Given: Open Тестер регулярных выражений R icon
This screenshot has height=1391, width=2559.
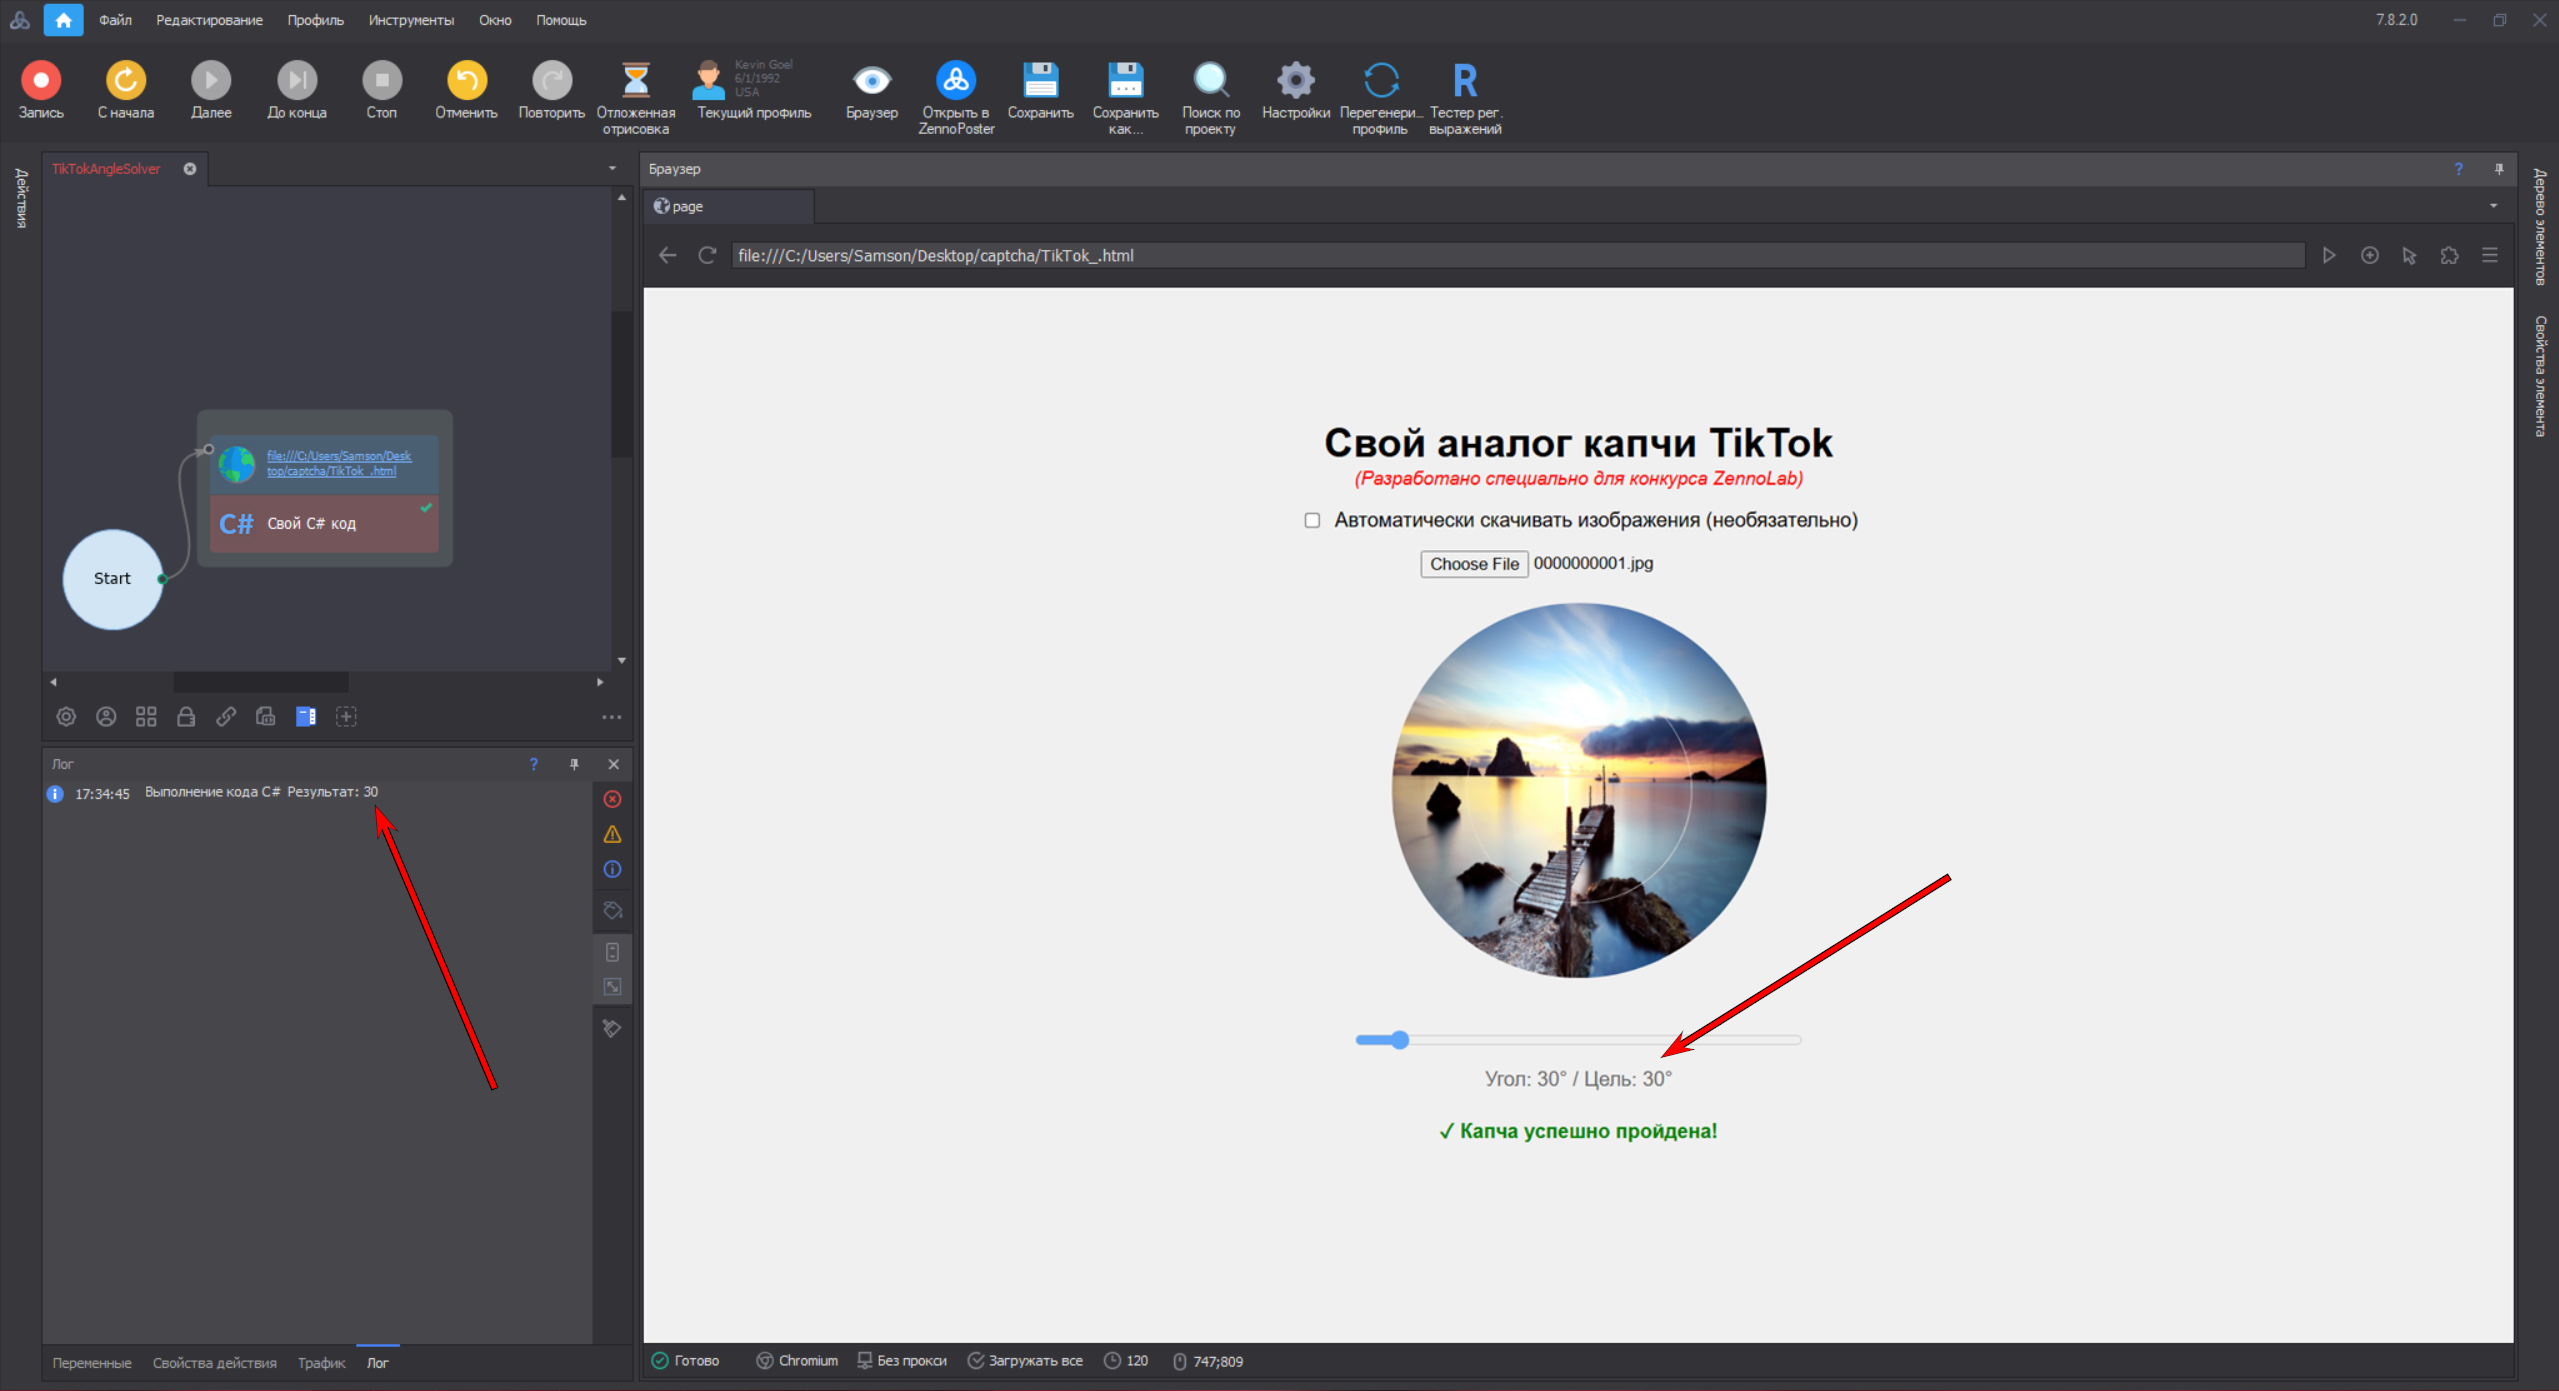Looking at the screenshot, I should click(x=1465, y=80).
